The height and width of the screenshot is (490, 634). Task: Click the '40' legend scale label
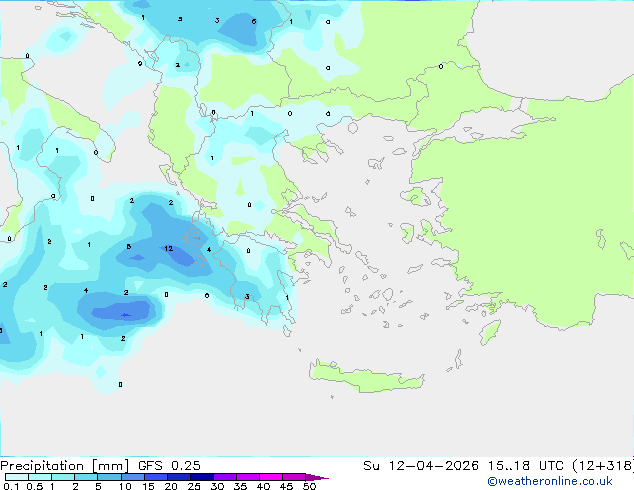263,486
